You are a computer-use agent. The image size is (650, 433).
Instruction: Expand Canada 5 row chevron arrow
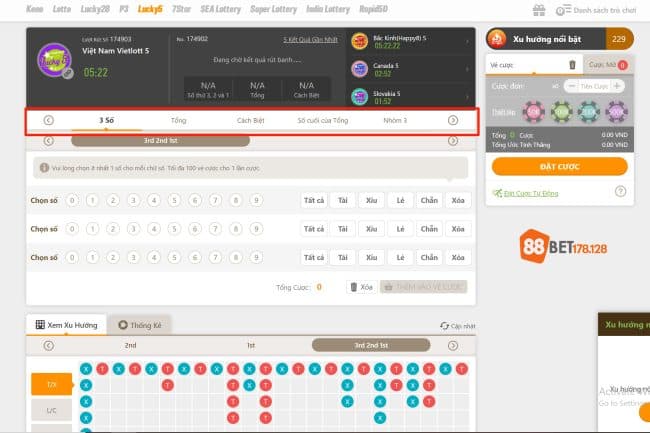(467, 69)
